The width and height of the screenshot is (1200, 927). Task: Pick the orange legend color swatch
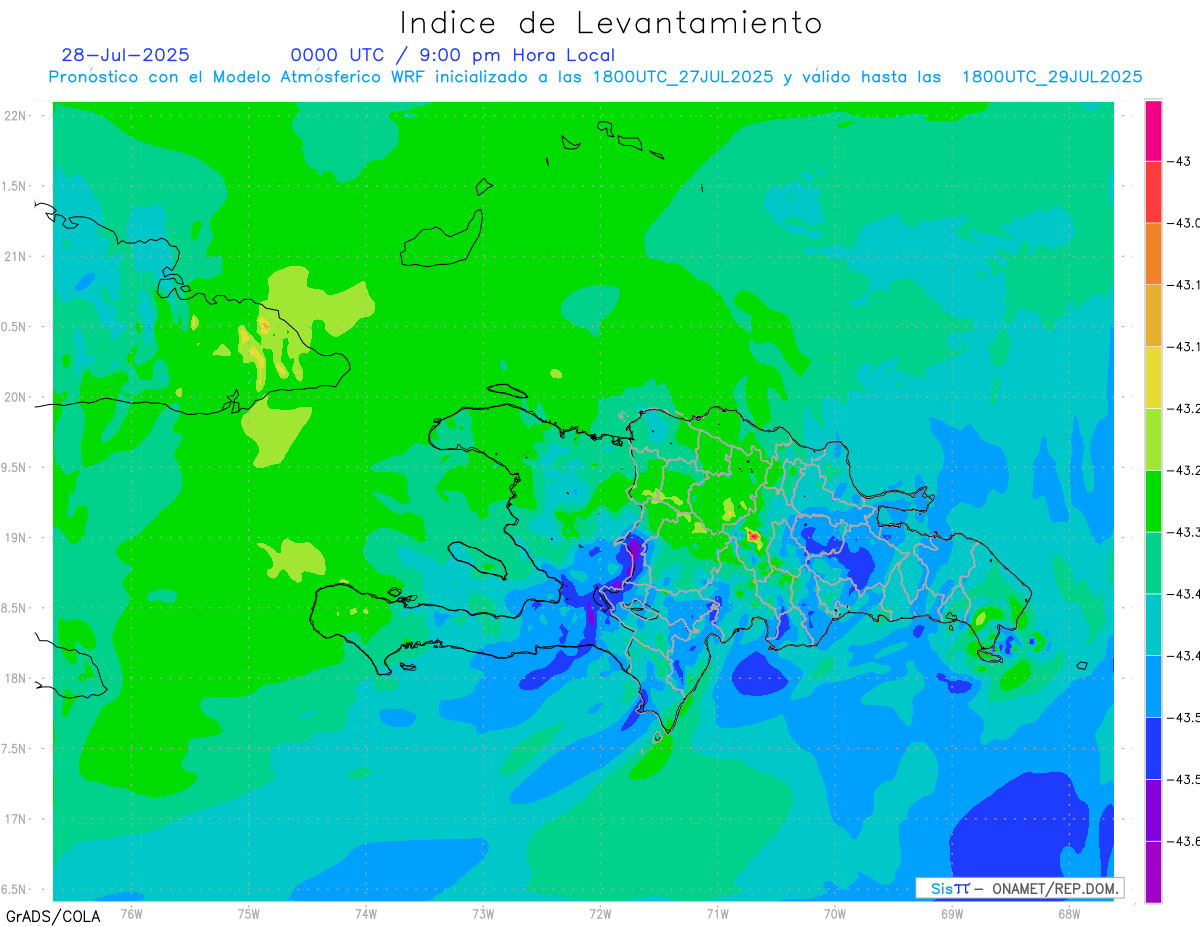tap(1153, 253)
